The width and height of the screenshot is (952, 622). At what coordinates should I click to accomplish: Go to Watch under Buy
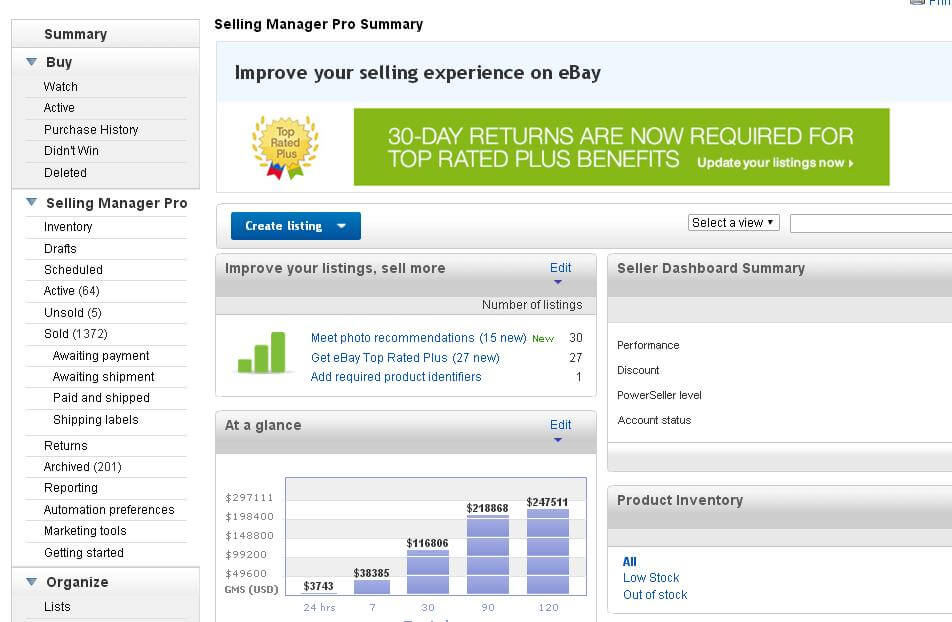click(x=61, y=87)
